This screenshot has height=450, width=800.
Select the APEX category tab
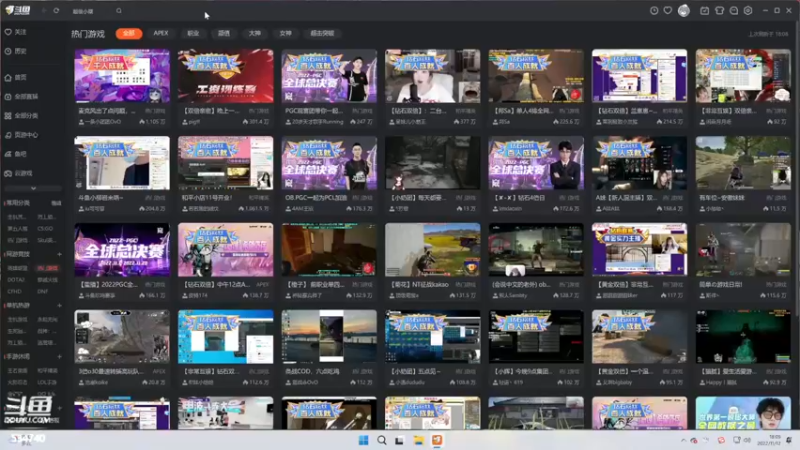pos(161,33)
